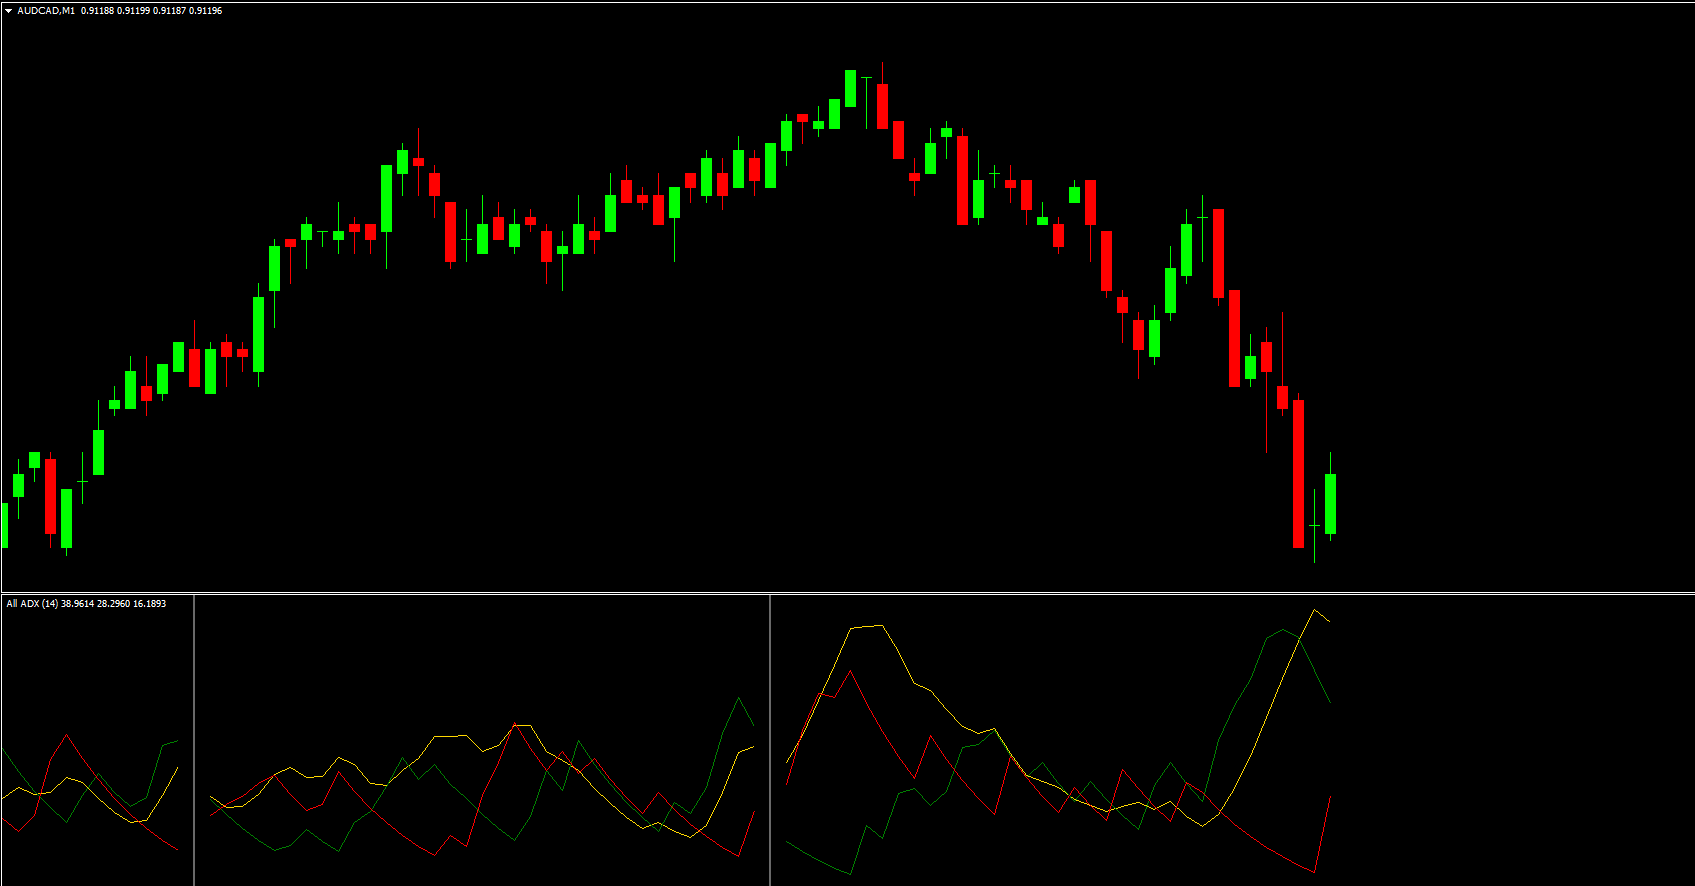Click the 16.1893 indicator value
The height and width of the screenshot is (886, 1695).
point(150,604)
